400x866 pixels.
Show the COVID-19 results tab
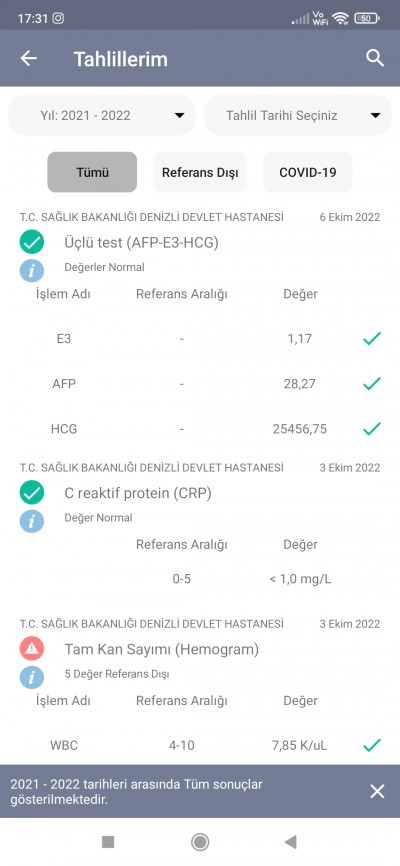tap(308, 172)
